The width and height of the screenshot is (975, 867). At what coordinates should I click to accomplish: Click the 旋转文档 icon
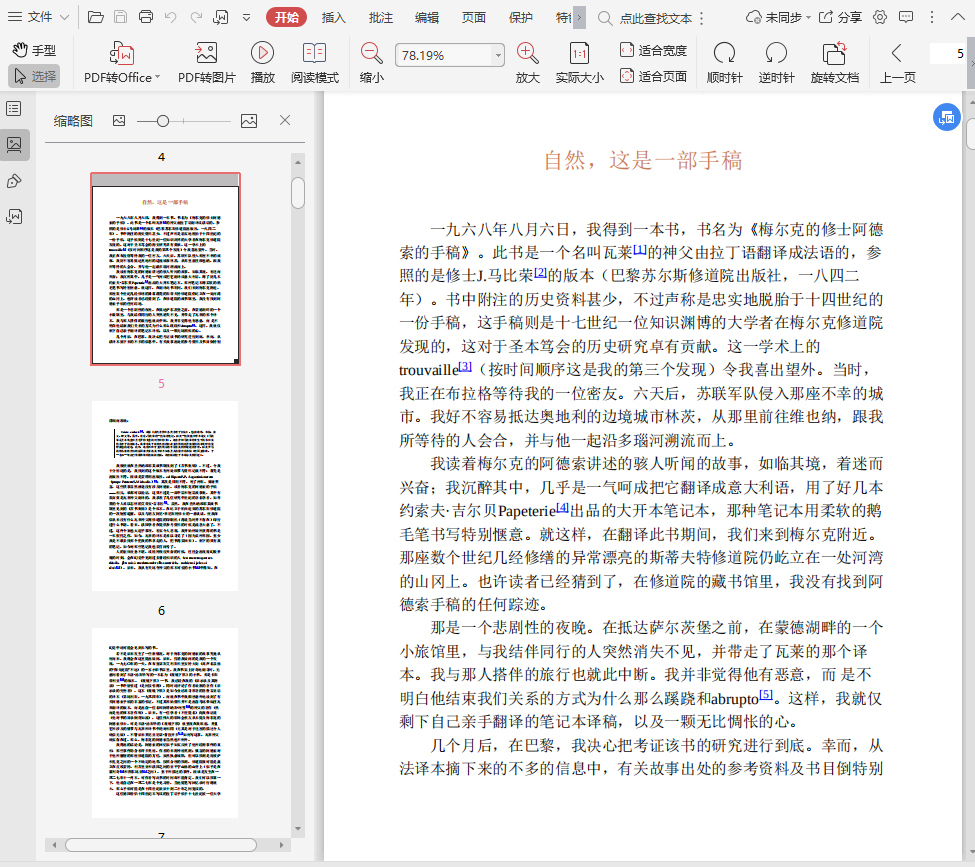(x=834, y=54)
